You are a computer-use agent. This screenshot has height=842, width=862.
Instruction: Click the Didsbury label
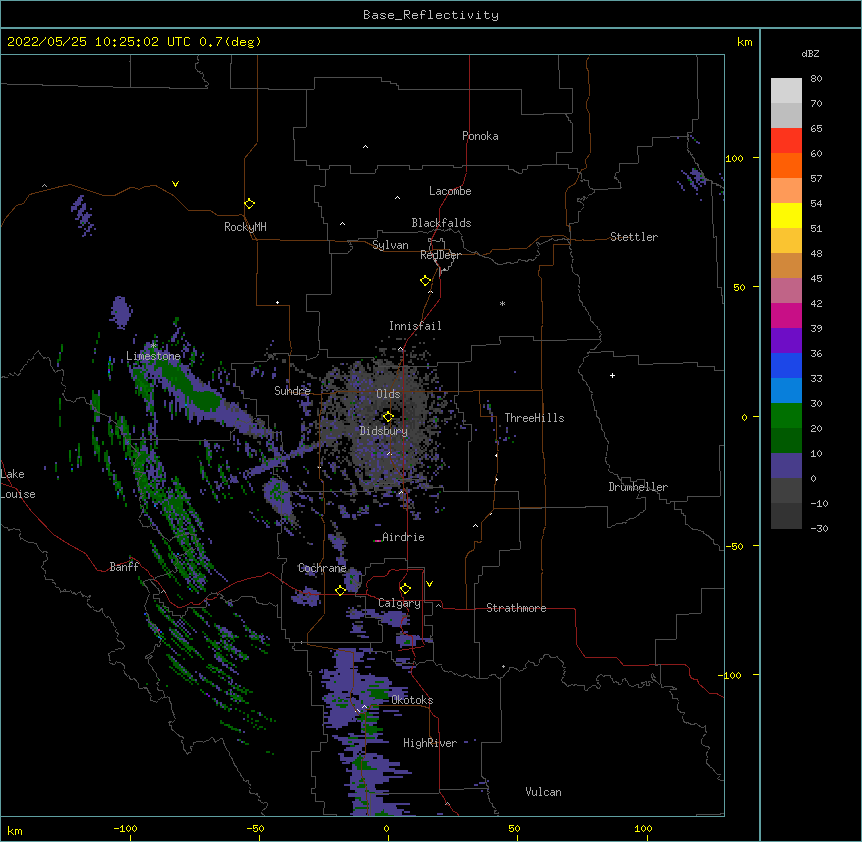384,431
